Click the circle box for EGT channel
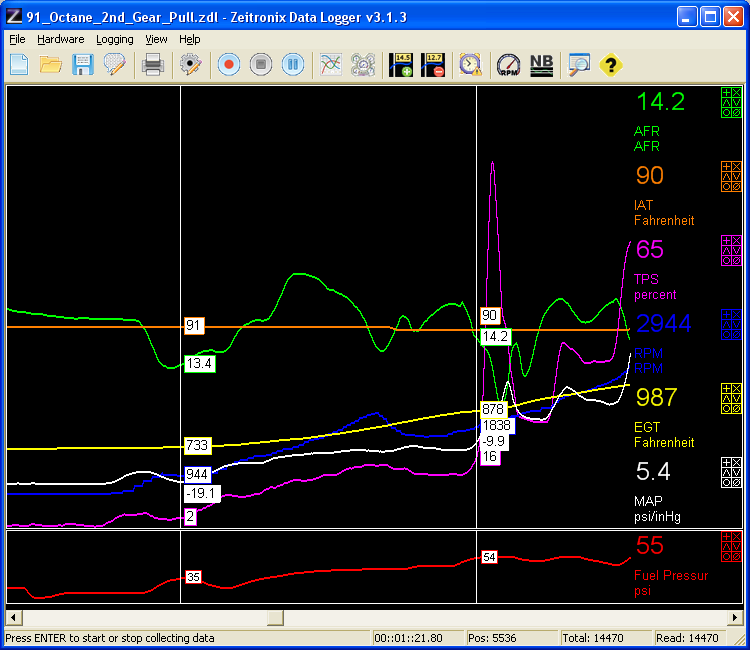Screen dimensions: 750x650 point(727,409)
